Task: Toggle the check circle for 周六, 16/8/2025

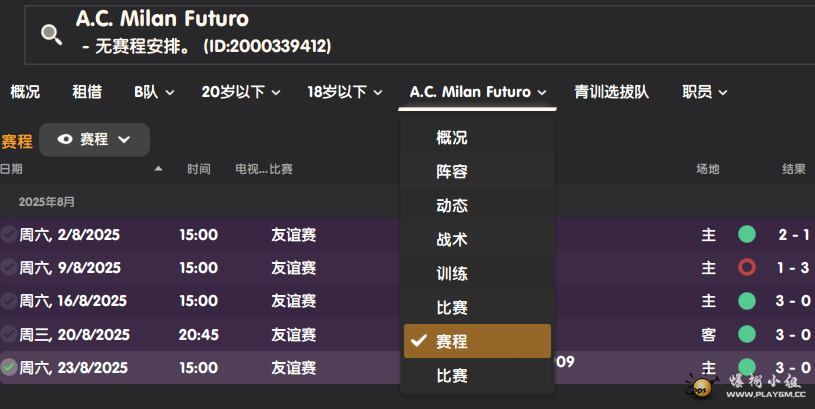Action: click(x=9, y=301)
